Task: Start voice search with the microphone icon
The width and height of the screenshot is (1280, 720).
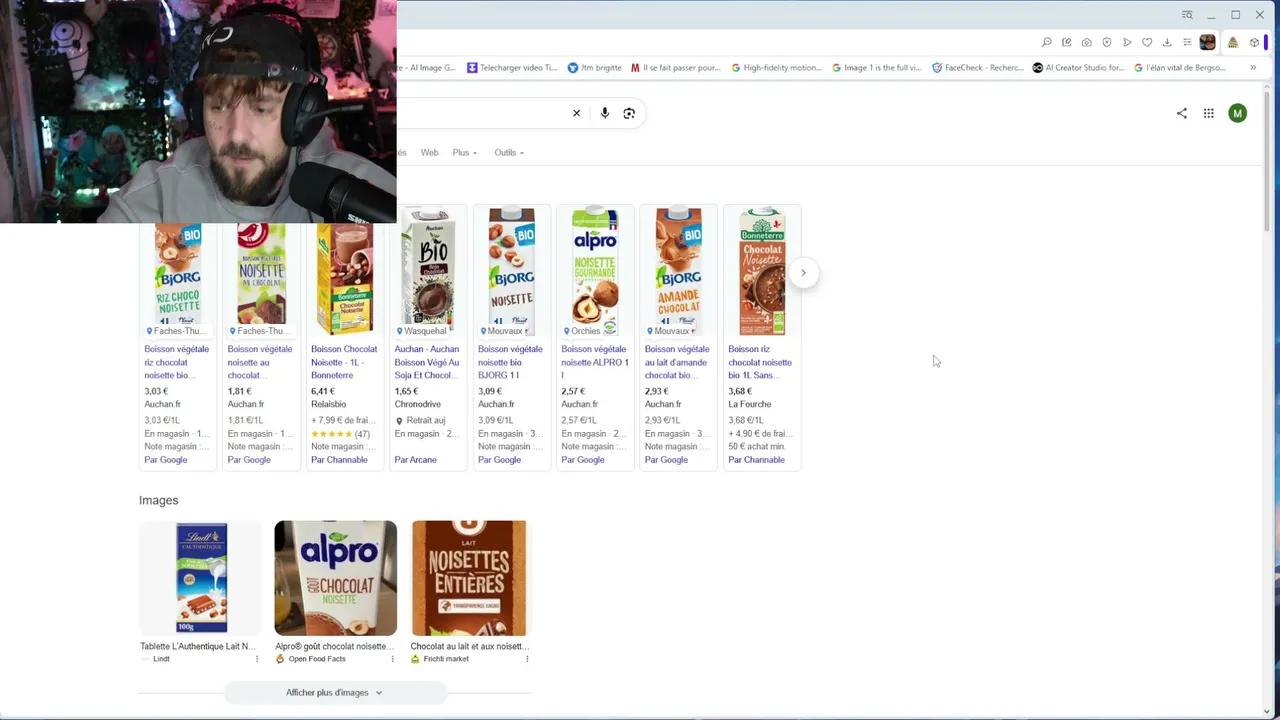Action: pos(604,113)
